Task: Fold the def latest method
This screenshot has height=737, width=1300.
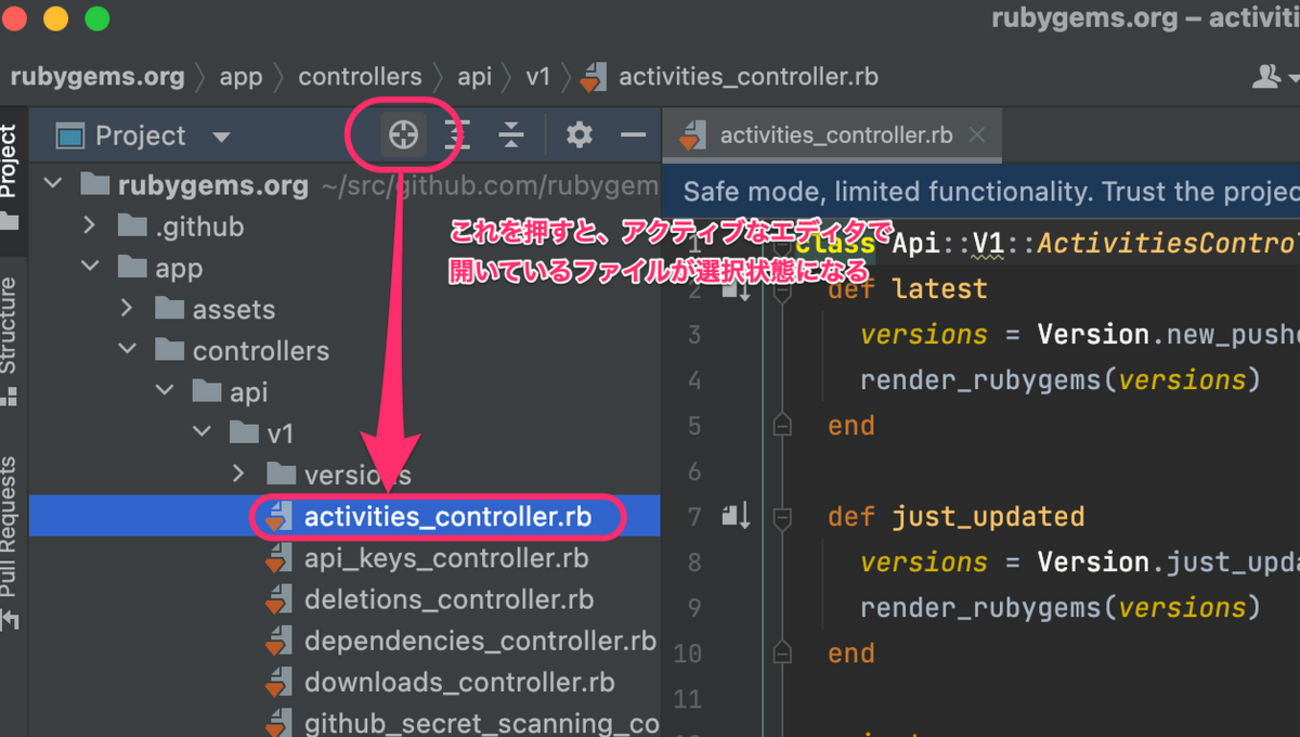Action: coord(783,290)
